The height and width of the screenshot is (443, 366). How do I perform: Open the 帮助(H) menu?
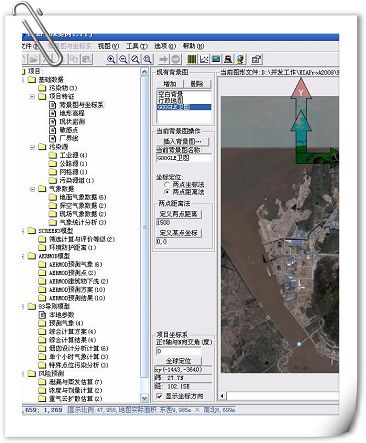pyautogui.click(x=193, y=46)
